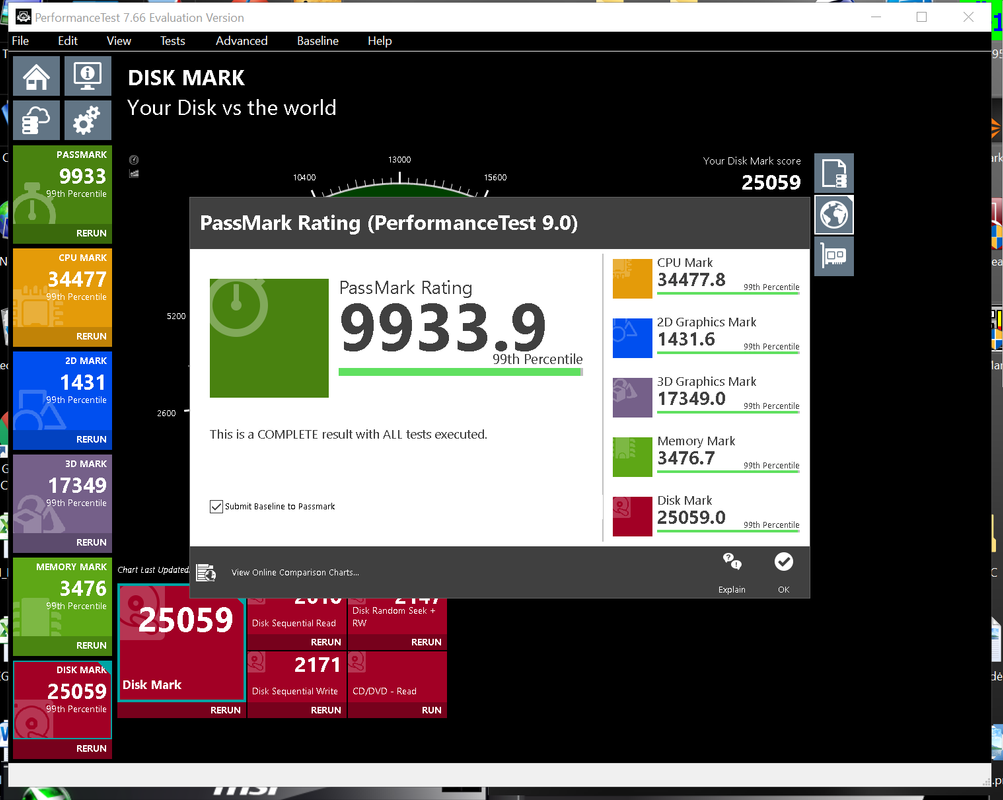The image size is (1003, 800).
Task: Select the CPU MARK 34477 tile
Action: tap(63, 287)
